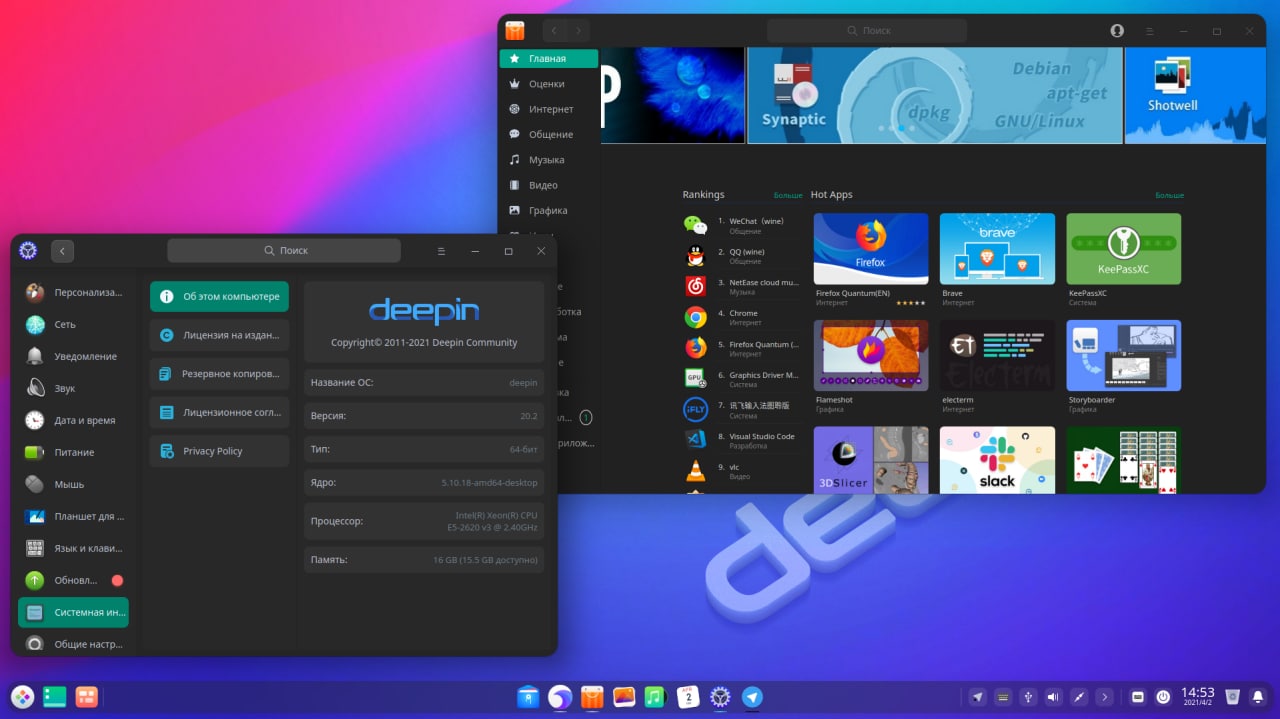Open App Store account icon
The width and height of the screenshot is (1280, 719).
(1117, 31)
